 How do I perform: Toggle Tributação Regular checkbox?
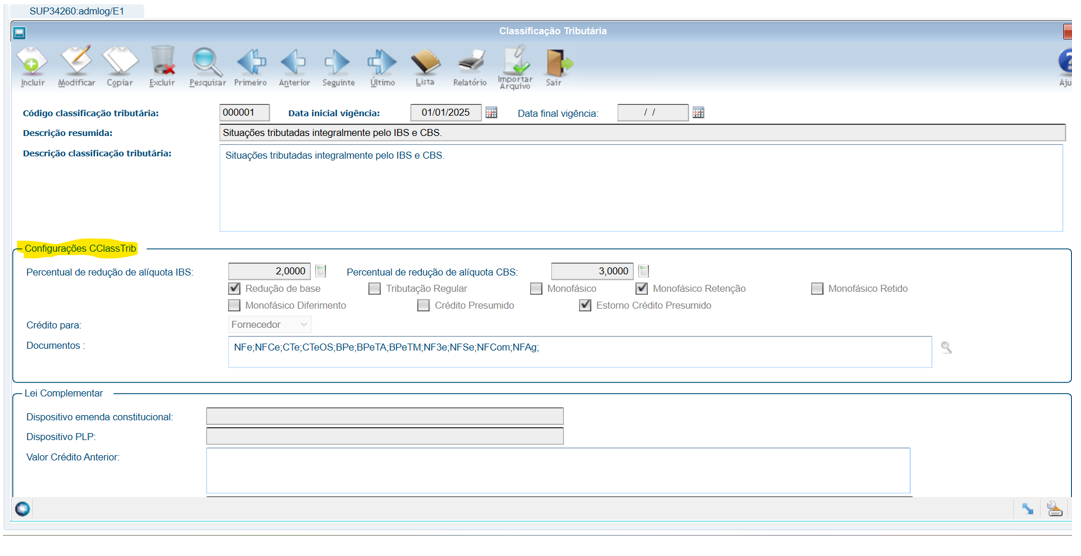point(374,288)
